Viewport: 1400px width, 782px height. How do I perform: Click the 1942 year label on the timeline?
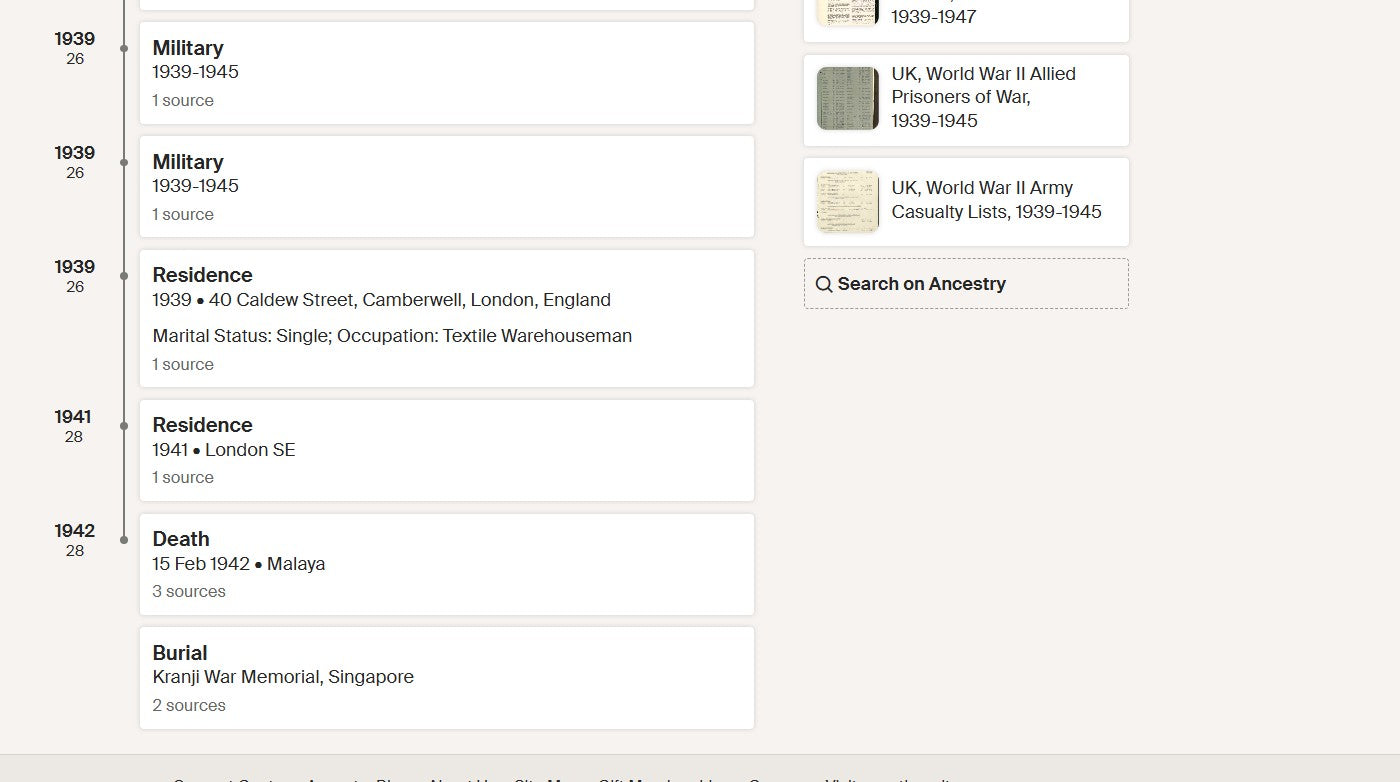tap(75, 531)
